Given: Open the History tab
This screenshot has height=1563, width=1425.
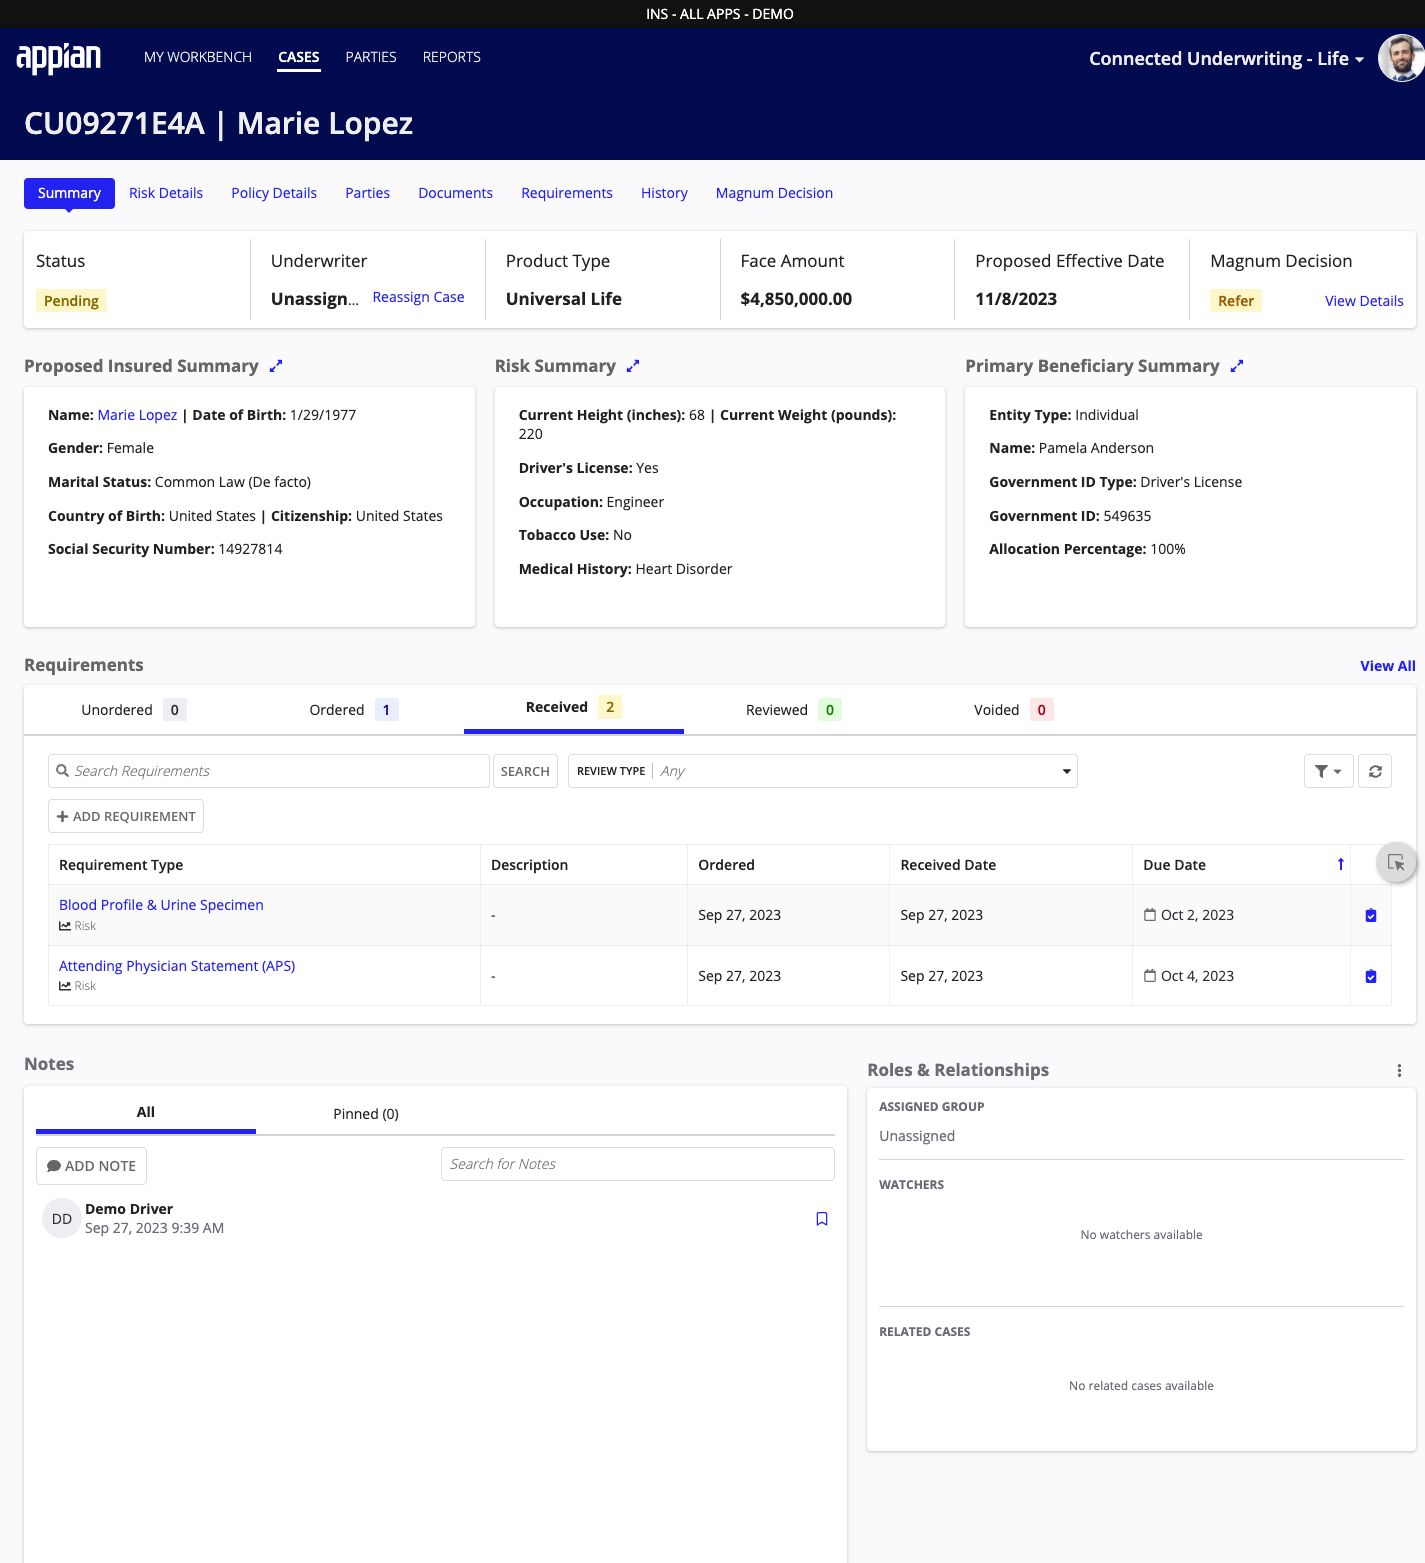Looking at the screenshot, I should tap(664, 193).
